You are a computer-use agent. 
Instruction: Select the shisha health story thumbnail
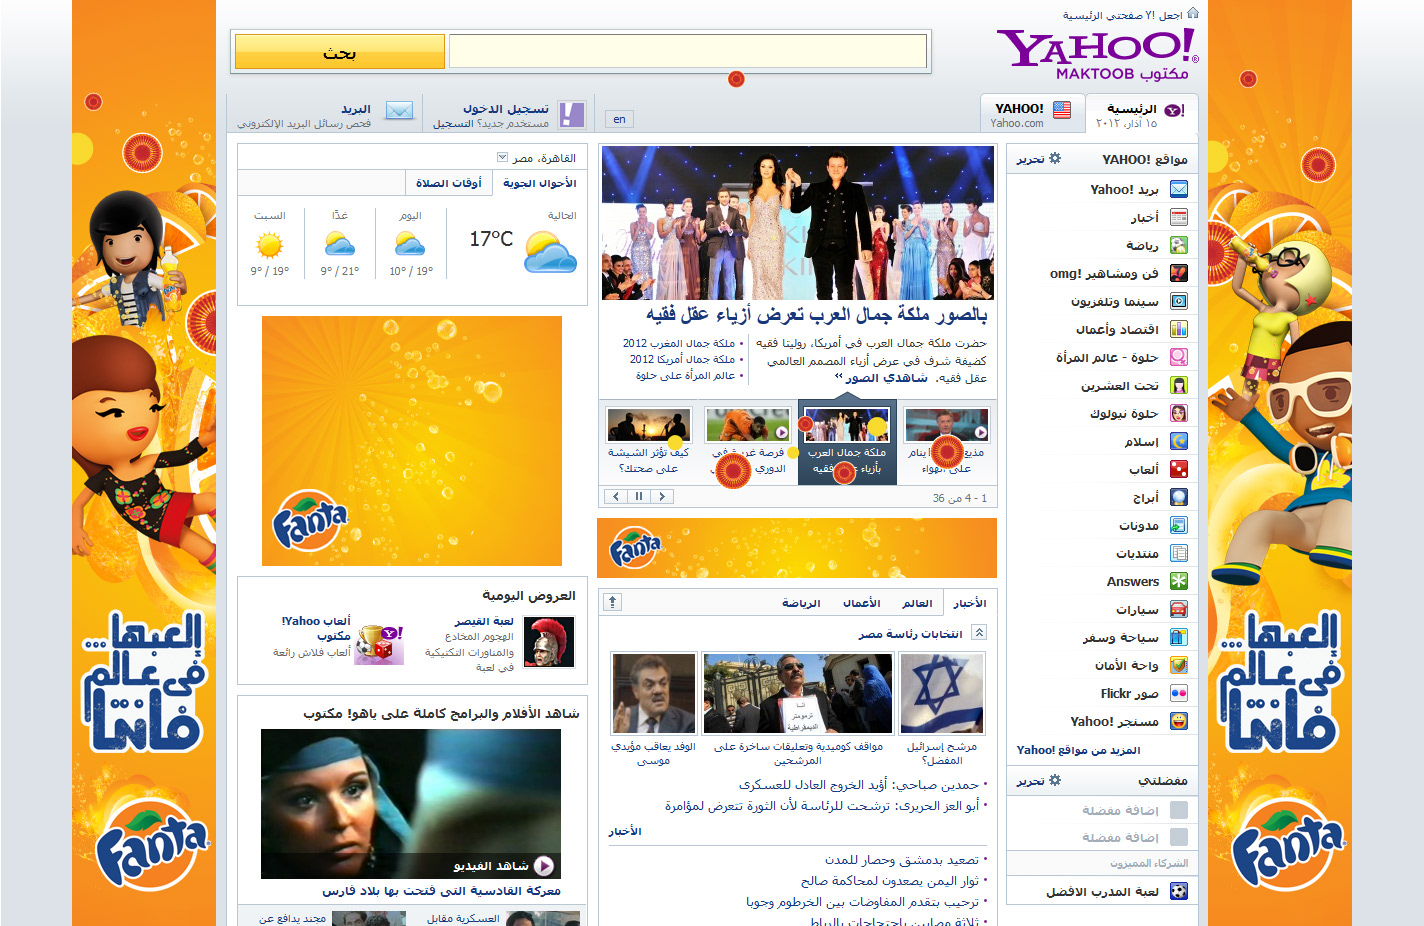point(649,426)
